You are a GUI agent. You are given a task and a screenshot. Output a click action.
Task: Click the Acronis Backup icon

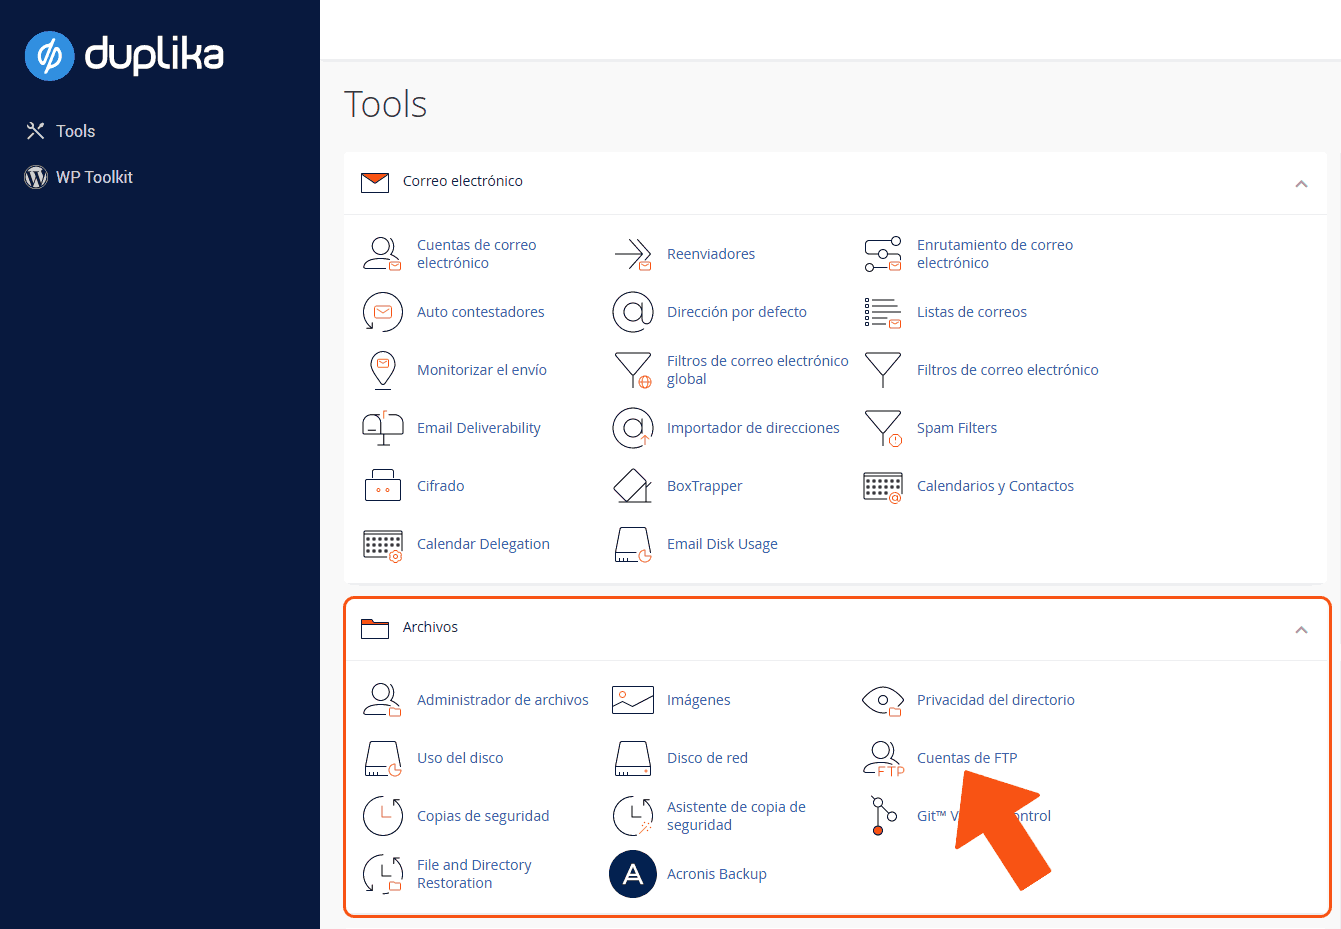coord(632,874)
